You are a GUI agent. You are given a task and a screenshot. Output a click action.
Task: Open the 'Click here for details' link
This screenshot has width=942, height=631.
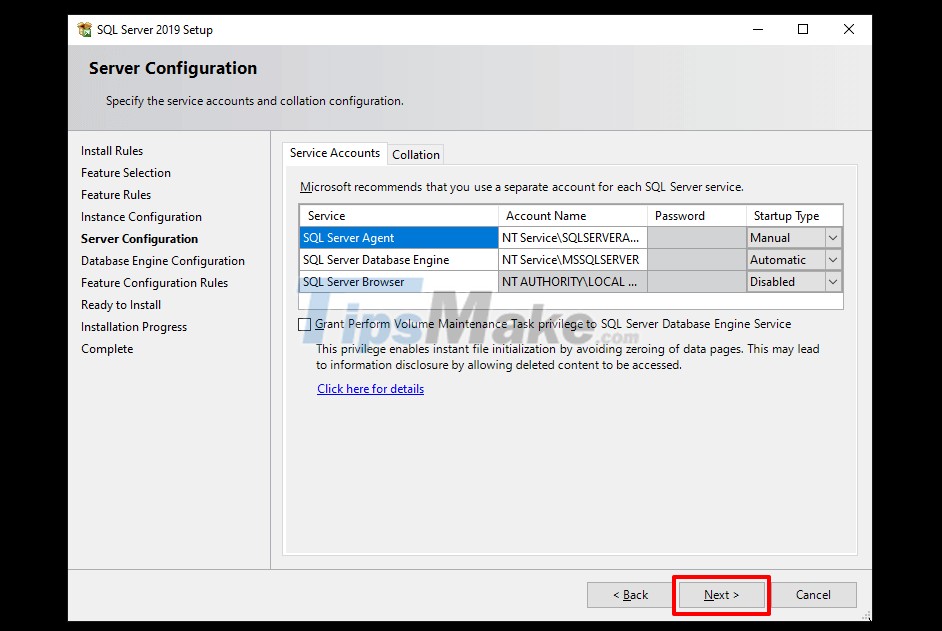[x=370, y=389]
